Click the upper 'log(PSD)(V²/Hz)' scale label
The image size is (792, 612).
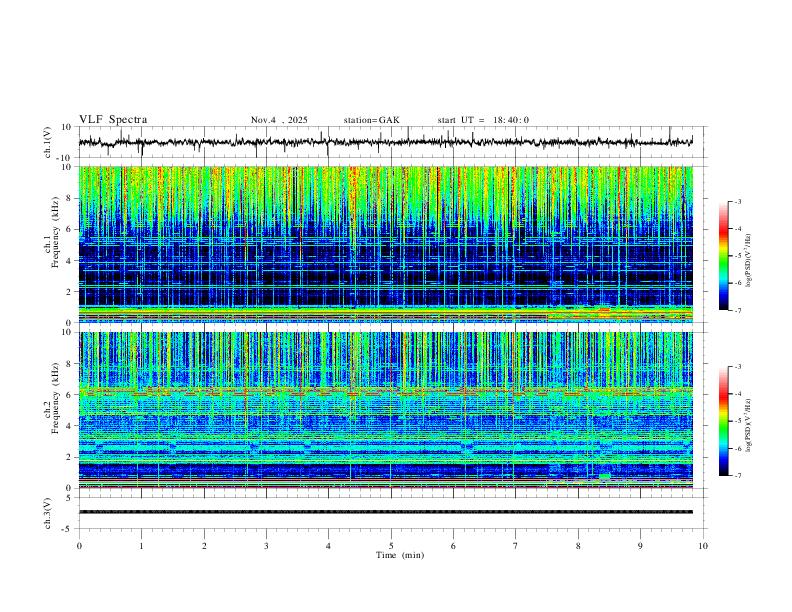point(749,261)
